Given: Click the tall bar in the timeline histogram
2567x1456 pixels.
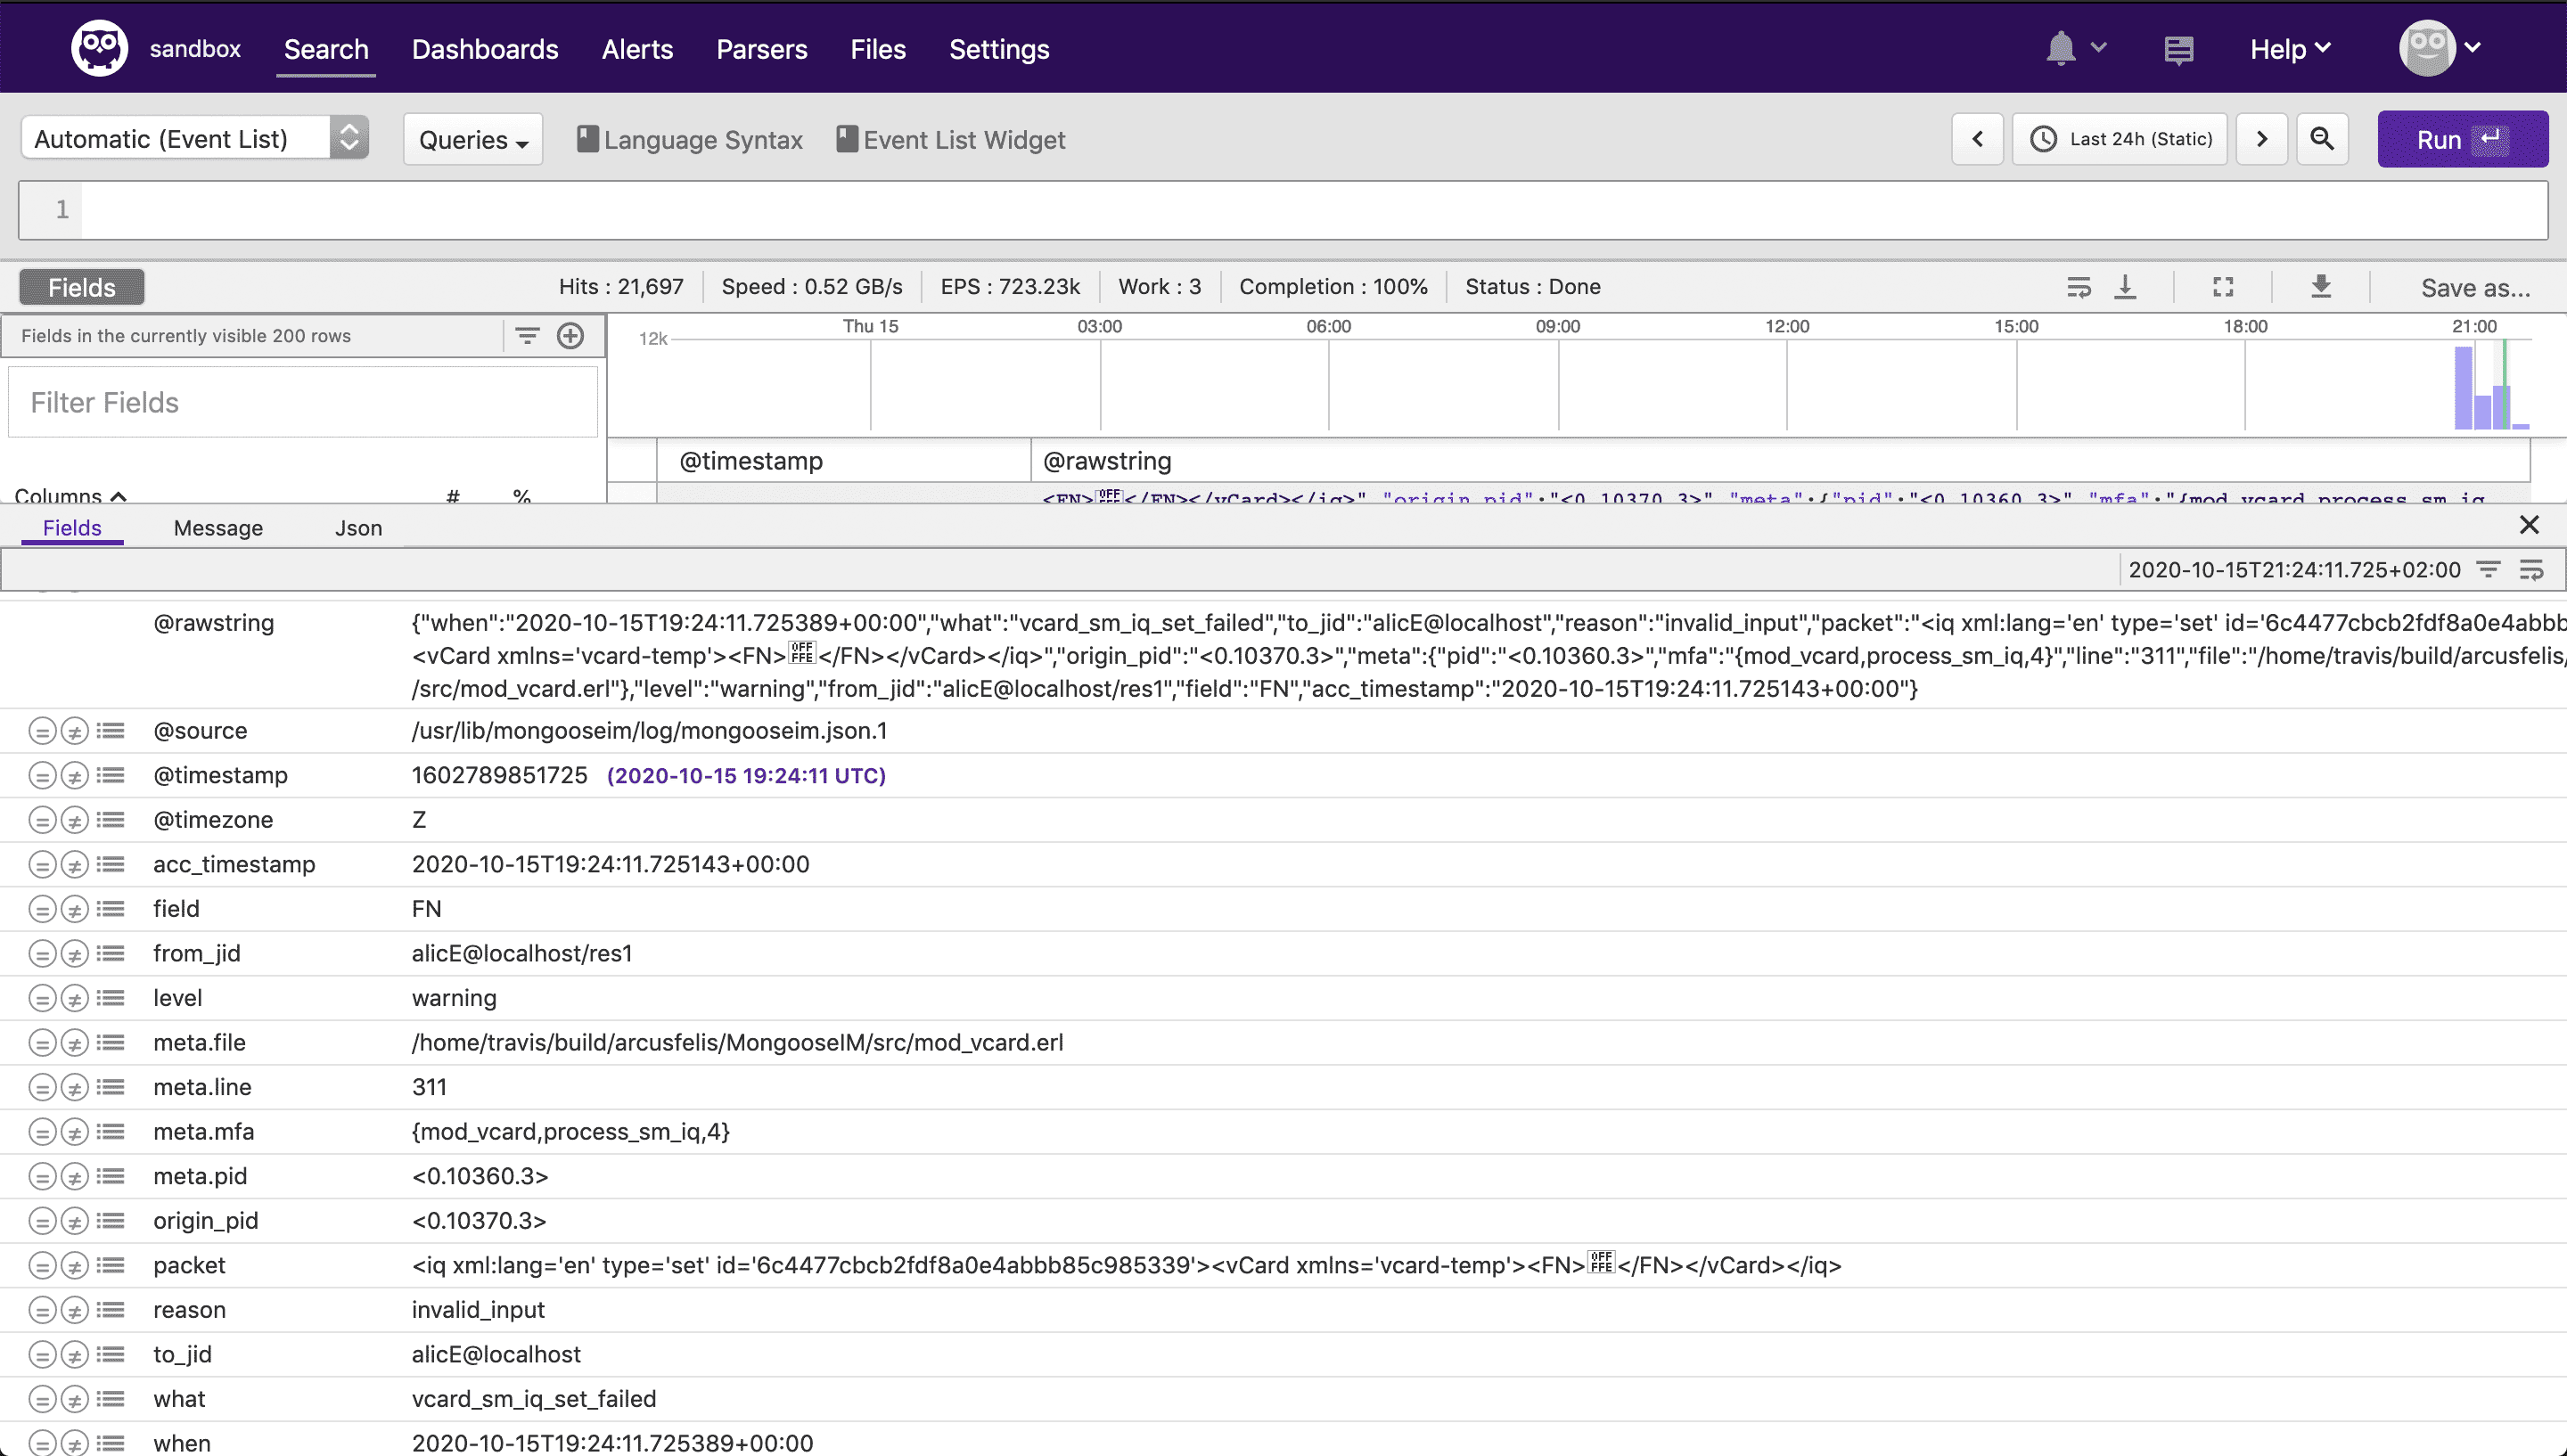Looking at the screenshot, I should pos(2464,385).
